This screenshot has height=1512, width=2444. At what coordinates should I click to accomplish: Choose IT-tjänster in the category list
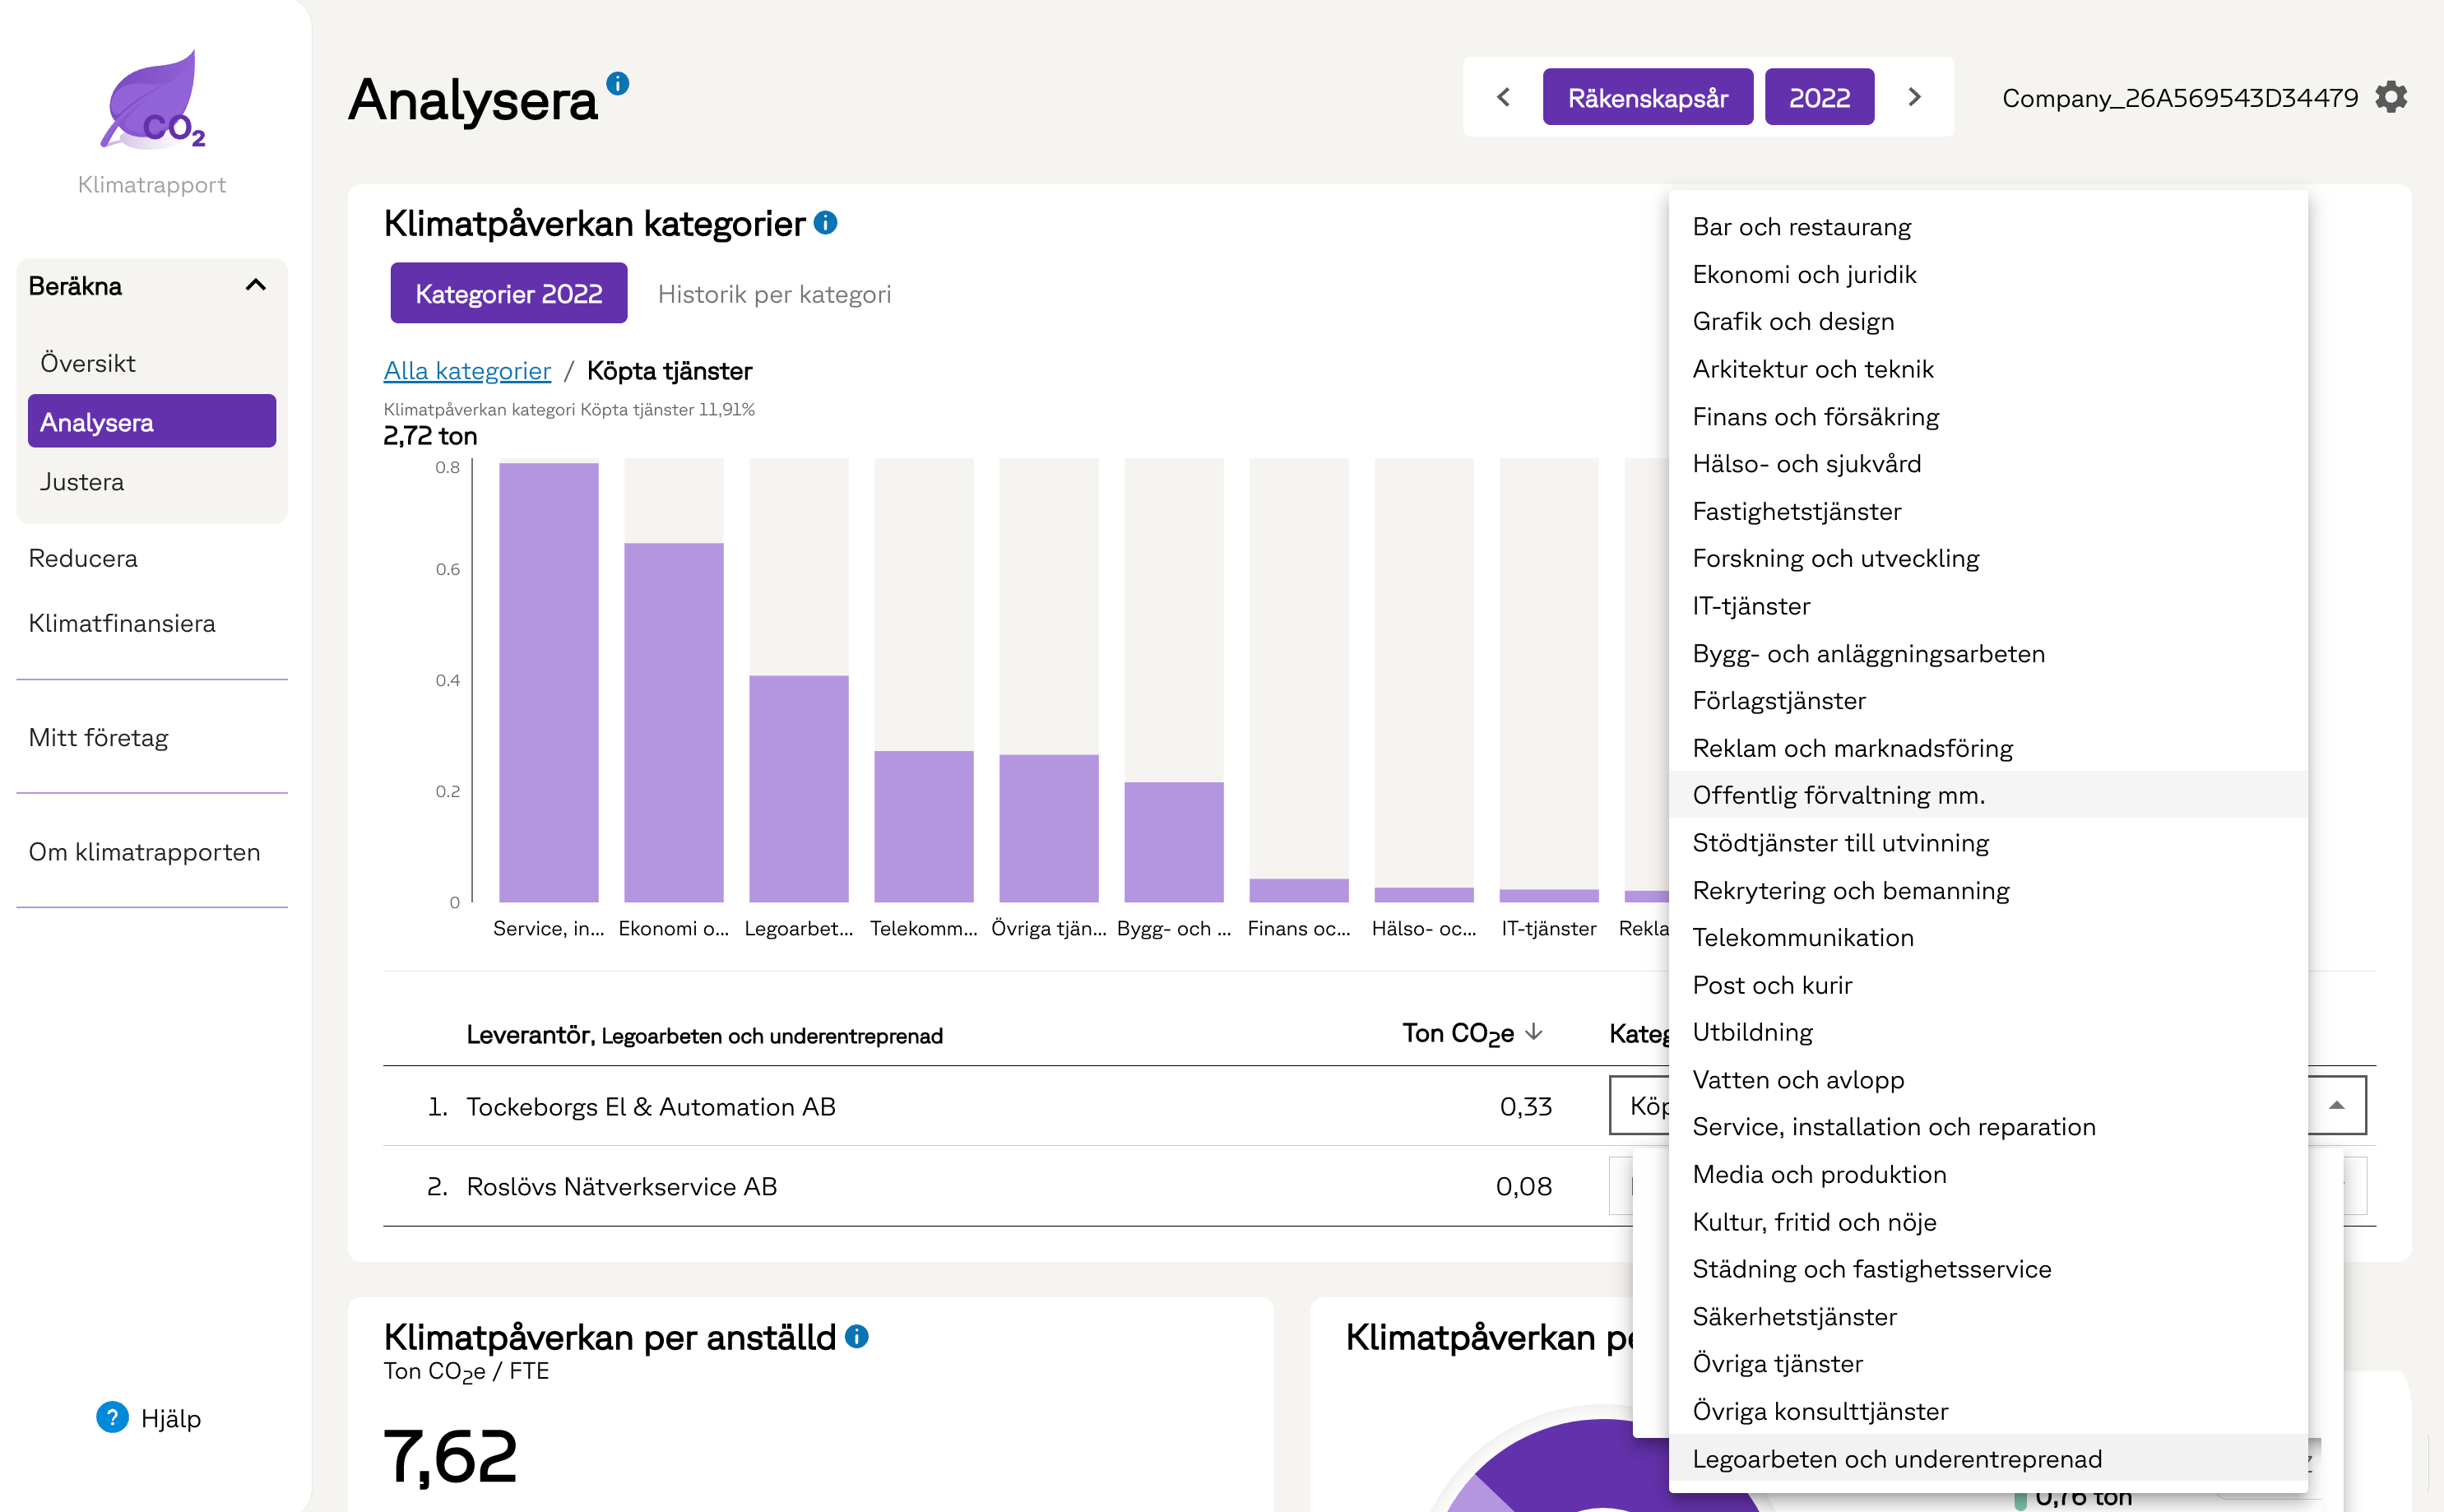pos(1751,606)
